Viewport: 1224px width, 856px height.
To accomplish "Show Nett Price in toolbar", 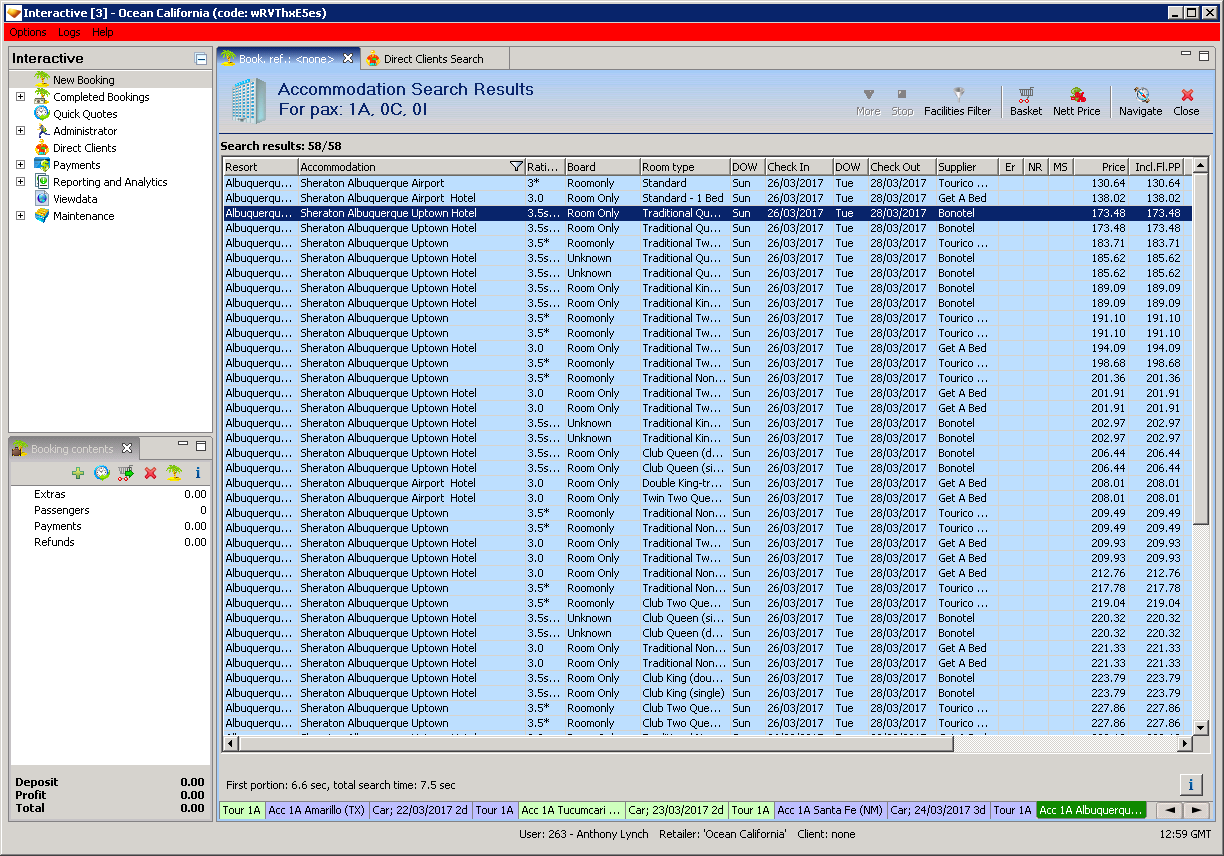I will point(1076,100).
